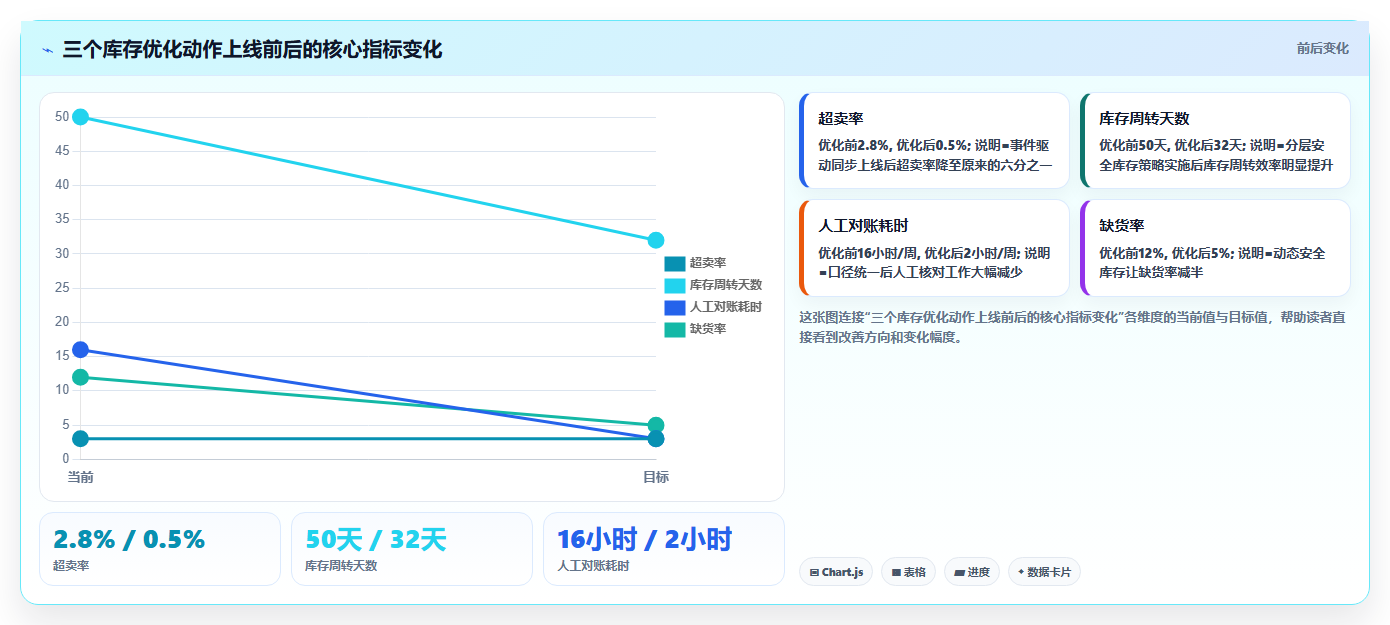Click the chart description paragraph

(1073, 327)
